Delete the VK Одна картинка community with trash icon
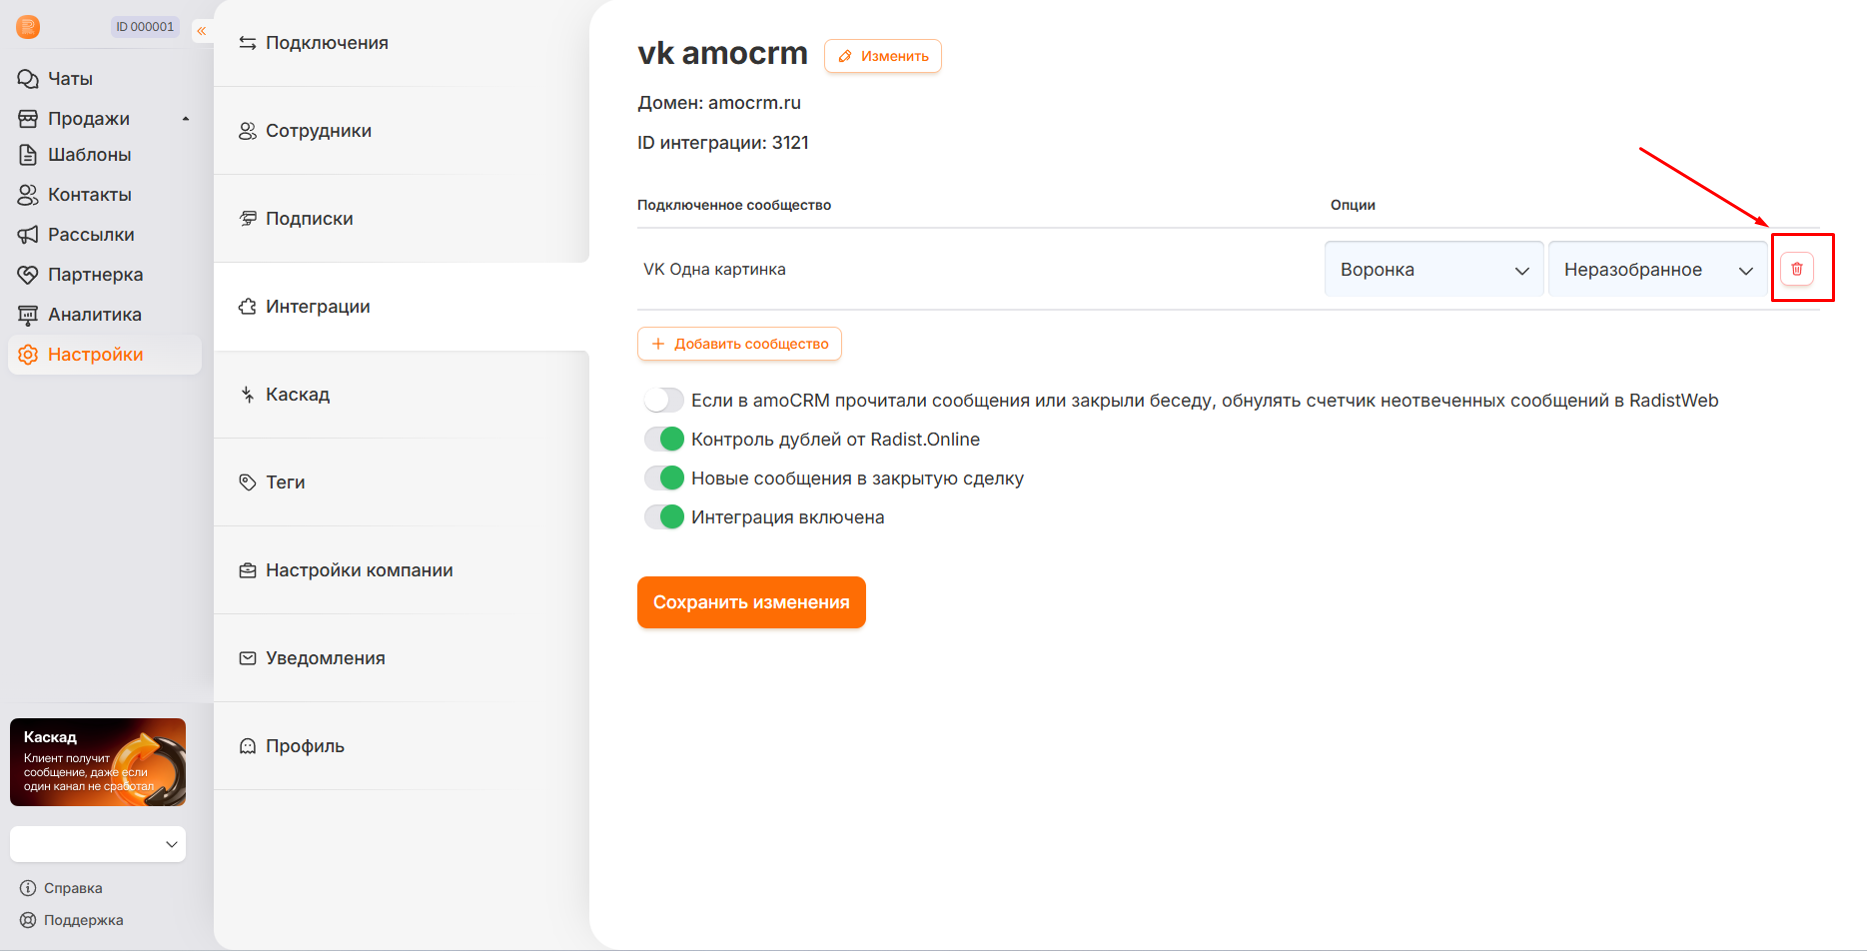The image size is (1867, 951). coord(1797,269)
